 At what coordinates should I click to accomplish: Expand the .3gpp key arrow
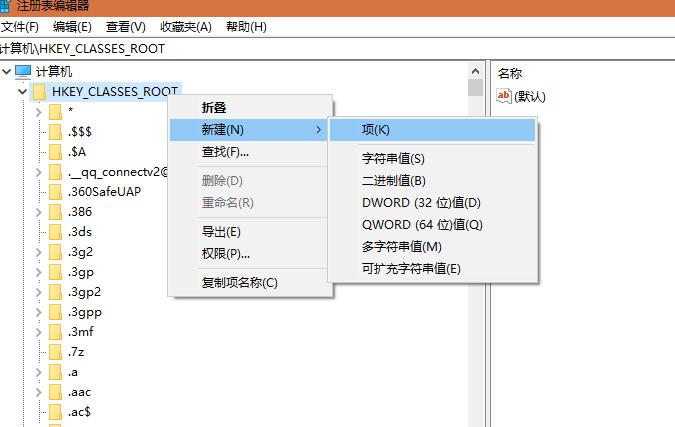39,312
